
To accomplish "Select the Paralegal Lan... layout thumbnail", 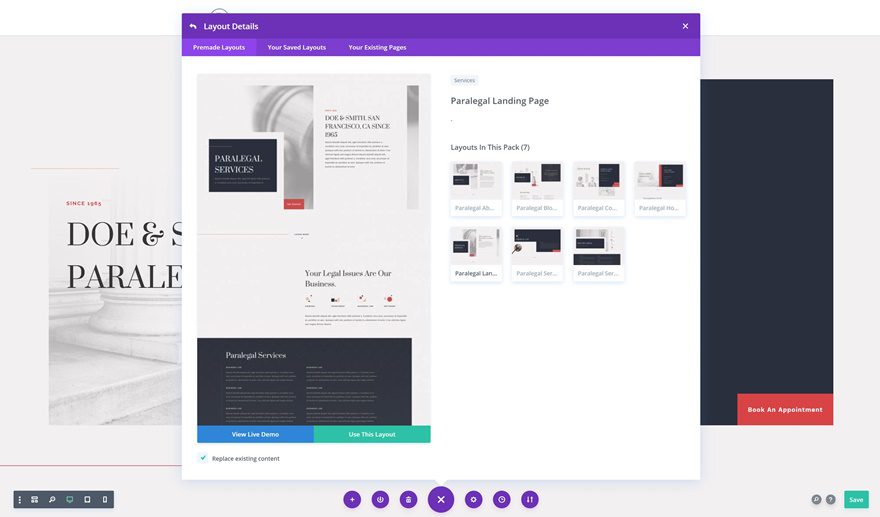I will click(x=476, y=254).
